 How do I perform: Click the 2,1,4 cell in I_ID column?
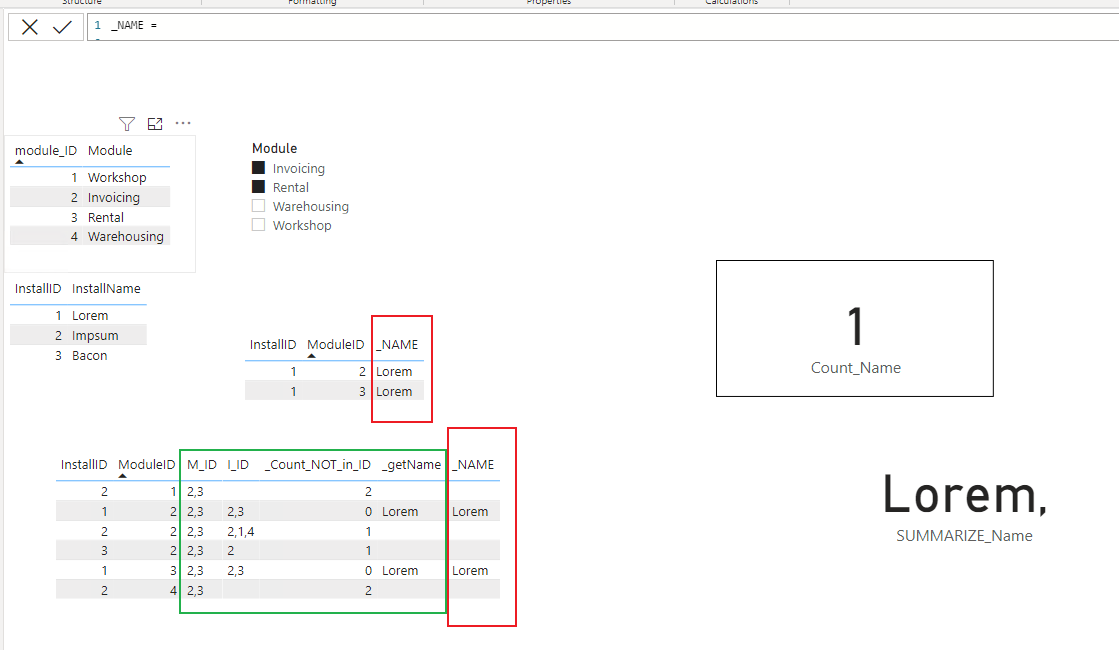click(240, 532)
